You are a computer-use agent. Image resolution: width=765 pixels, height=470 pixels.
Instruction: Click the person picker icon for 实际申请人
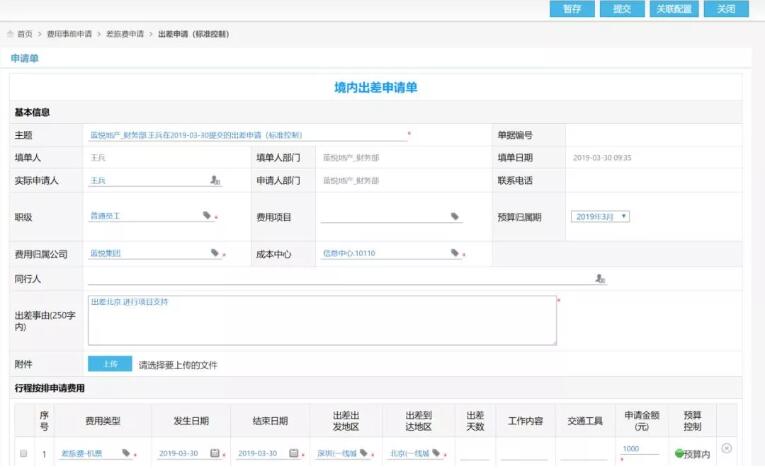215,181
